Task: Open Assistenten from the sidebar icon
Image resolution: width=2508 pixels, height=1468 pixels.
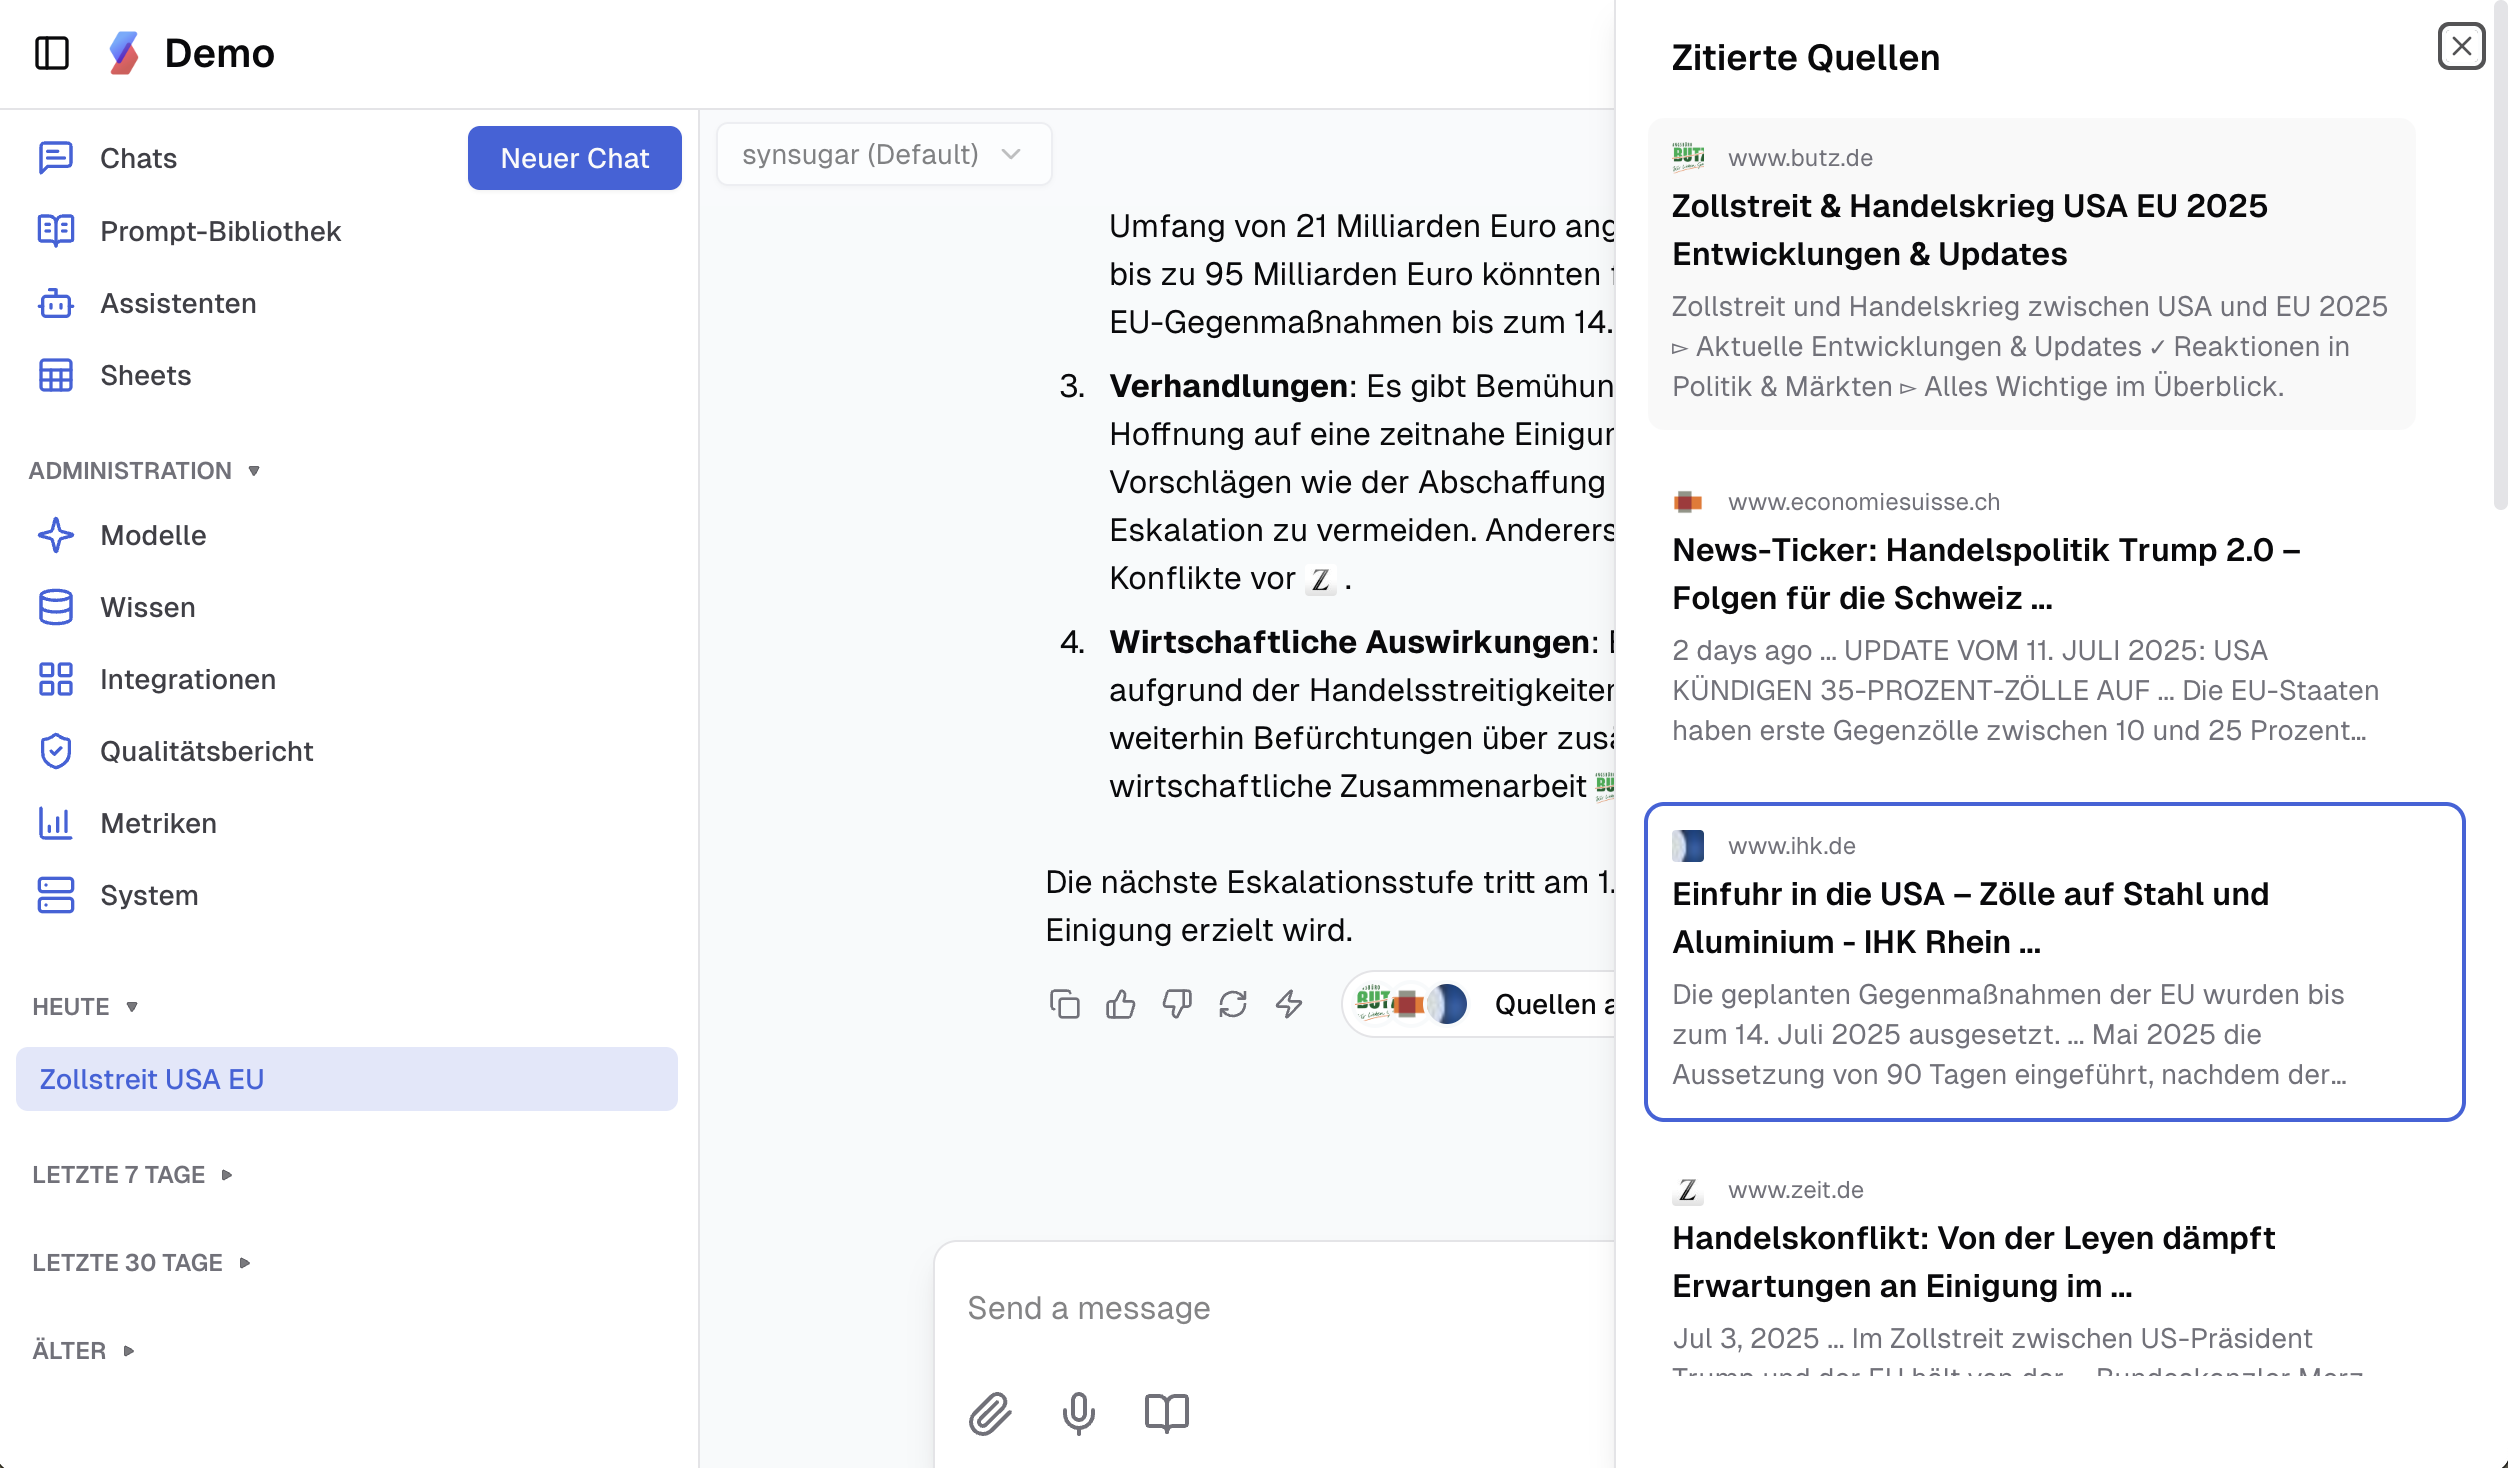Action: pos(177,303)
